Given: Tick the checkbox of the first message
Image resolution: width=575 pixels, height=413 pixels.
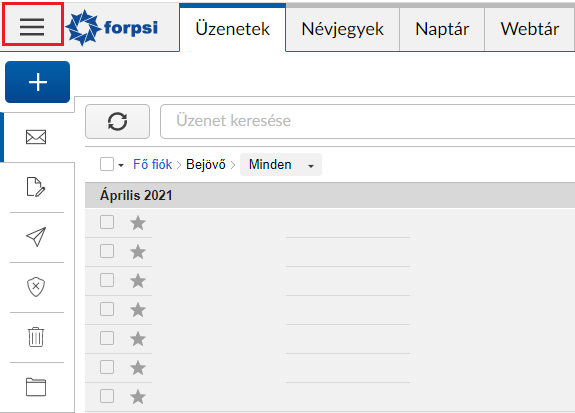Looking at the screenshot, I should 107,222.
